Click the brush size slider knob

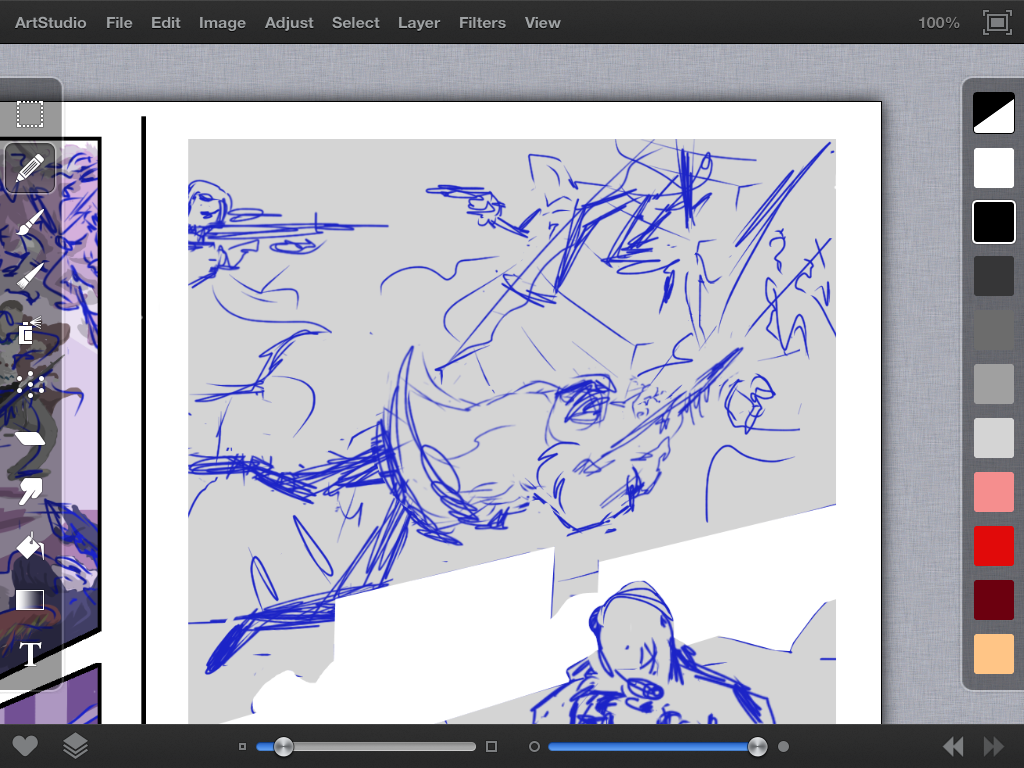(x=283, y=746)
